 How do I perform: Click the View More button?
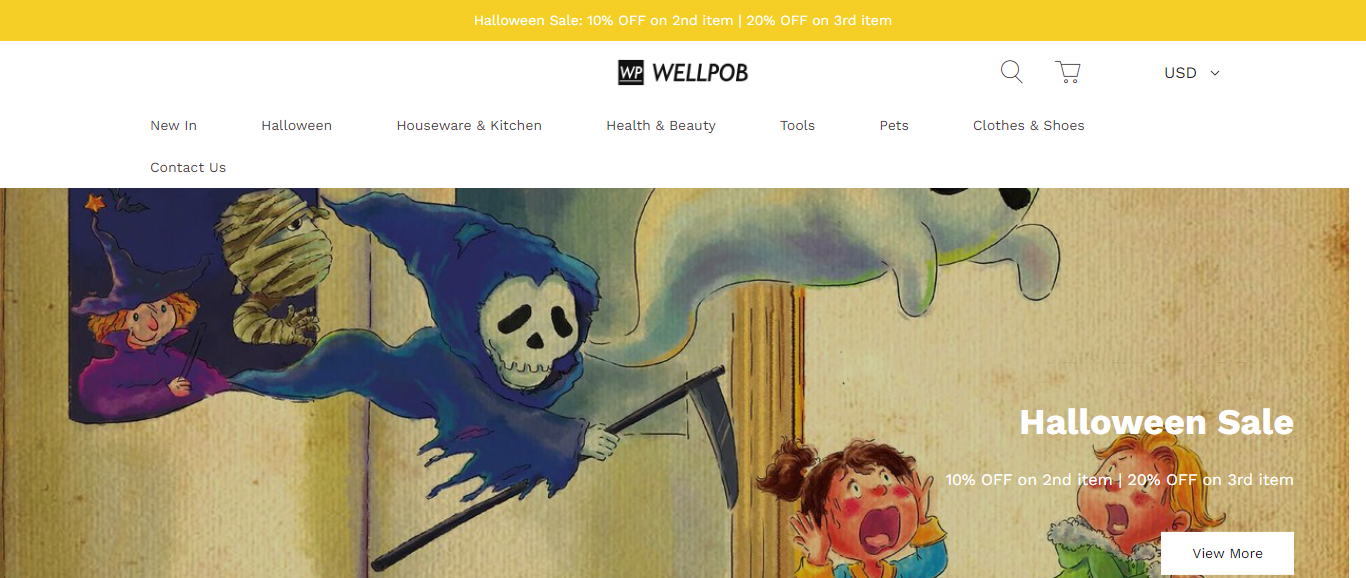1227,553
